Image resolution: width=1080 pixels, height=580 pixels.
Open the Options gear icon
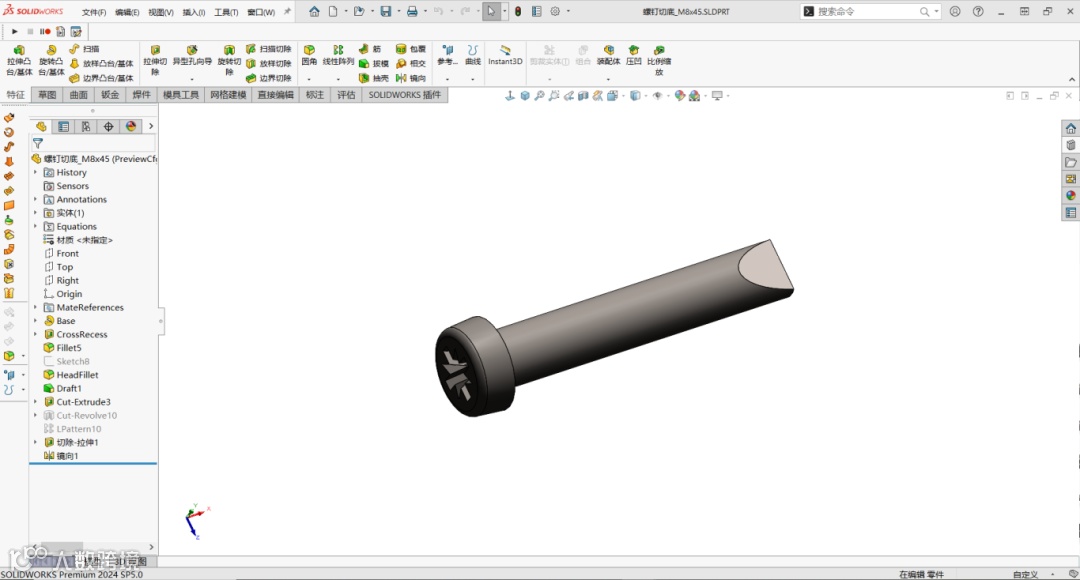(555, 12)
